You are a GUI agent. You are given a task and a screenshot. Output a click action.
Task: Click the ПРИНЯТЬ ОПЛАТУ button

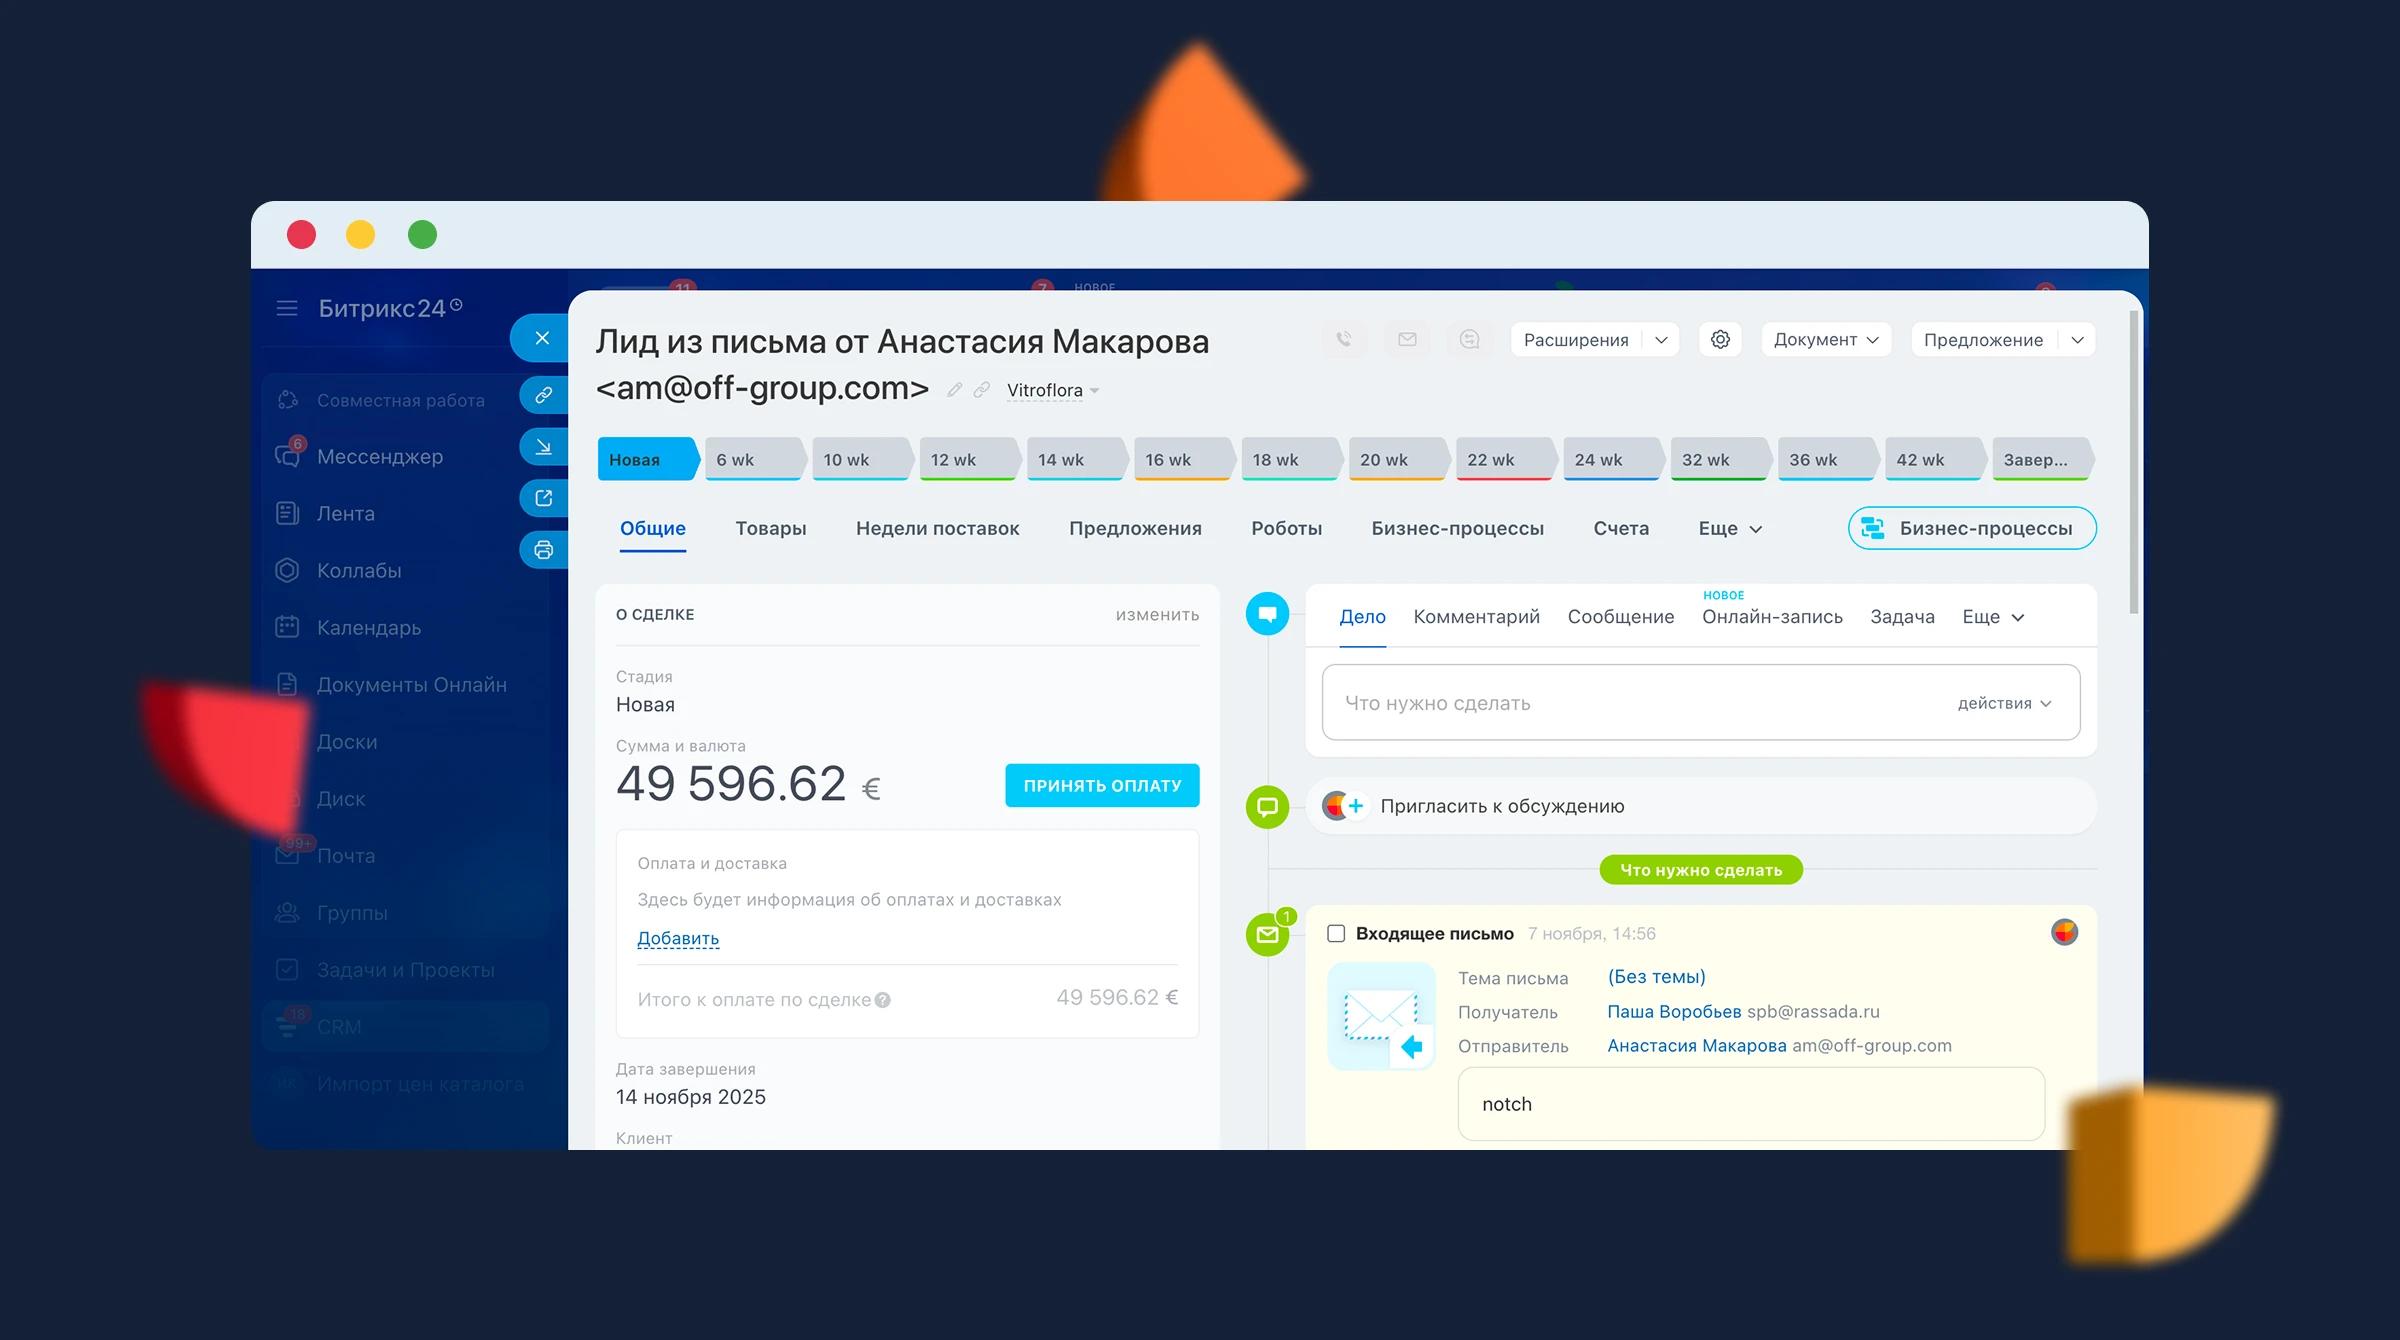point(1102,785)
